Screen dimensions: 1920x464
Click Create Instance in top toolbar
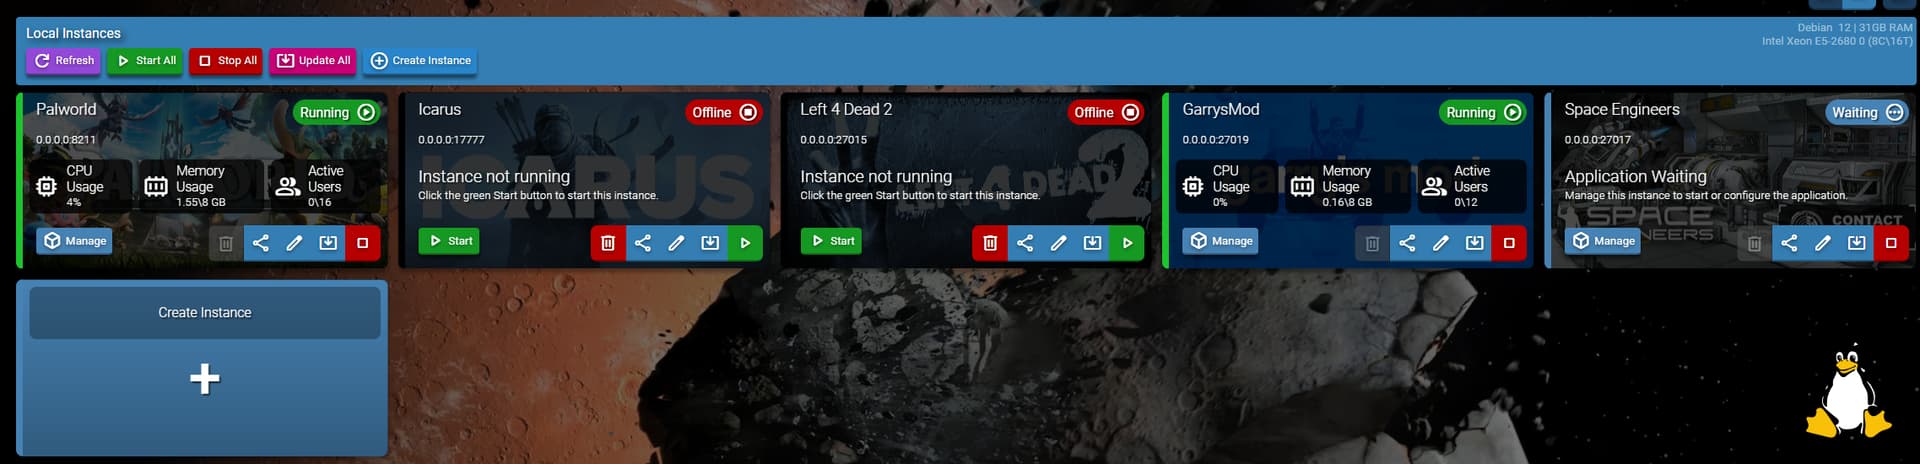point(420,61)
